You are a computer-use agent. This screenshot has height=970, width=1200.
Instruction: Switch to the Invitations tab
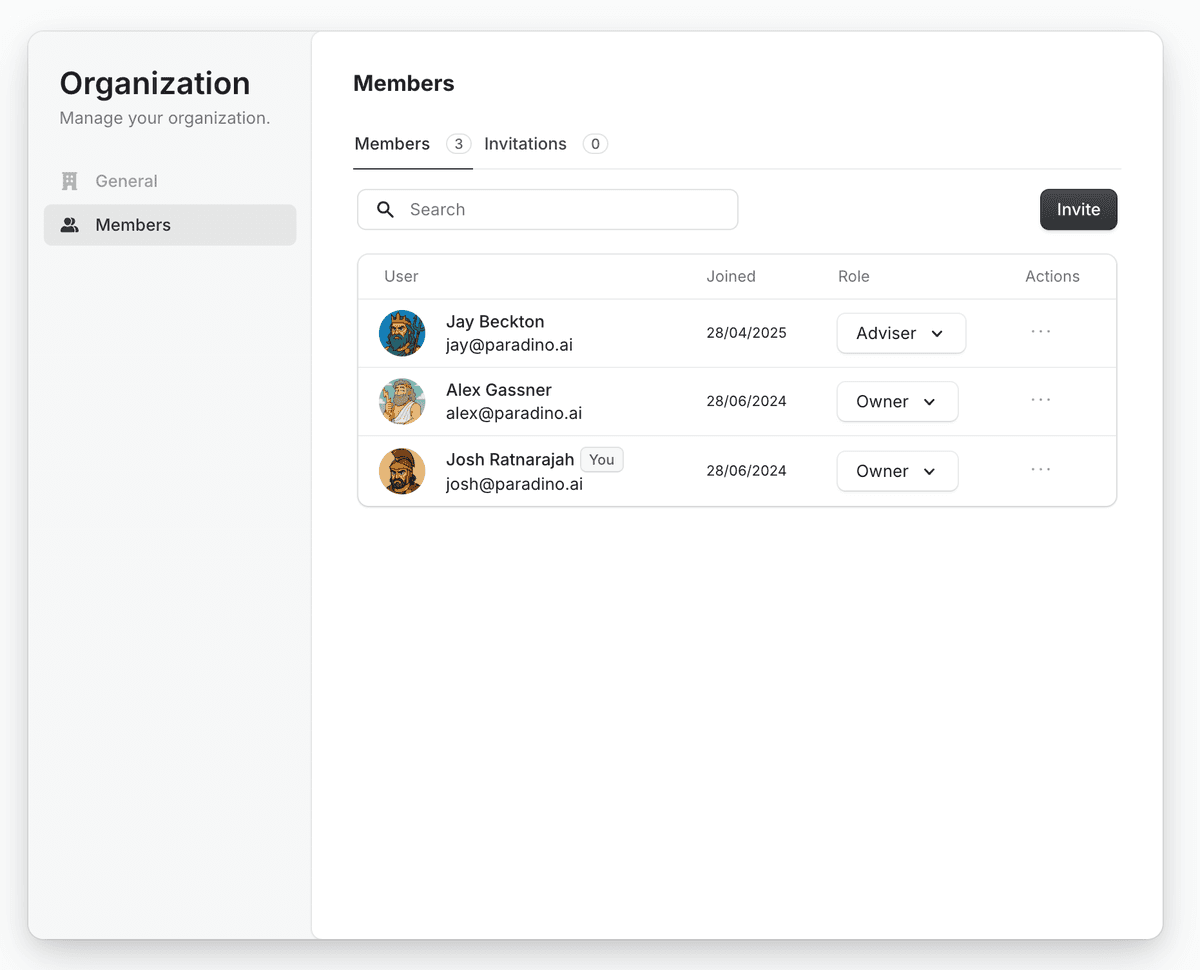[525, 143]
